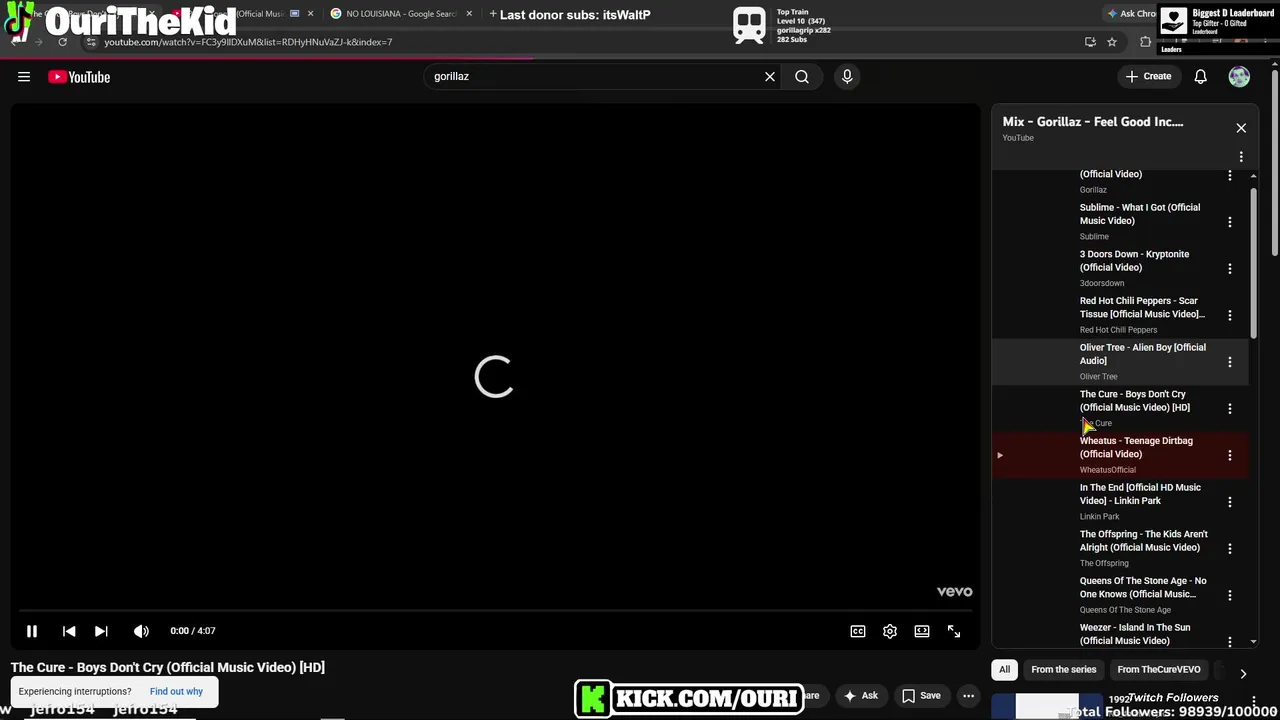Open the YouTube guide hamburger menu
Viewport: 1280px width, 720px height.
point(24,77)
